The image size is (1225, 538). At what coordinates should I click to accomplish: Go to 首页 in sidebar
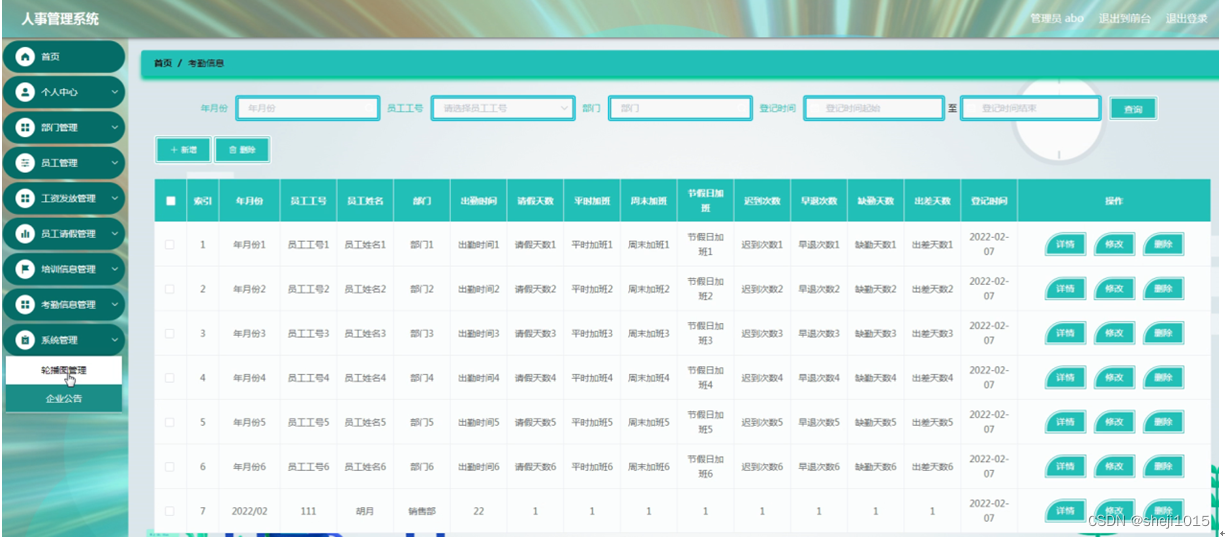pyautogui.click(x=64, y=57)
